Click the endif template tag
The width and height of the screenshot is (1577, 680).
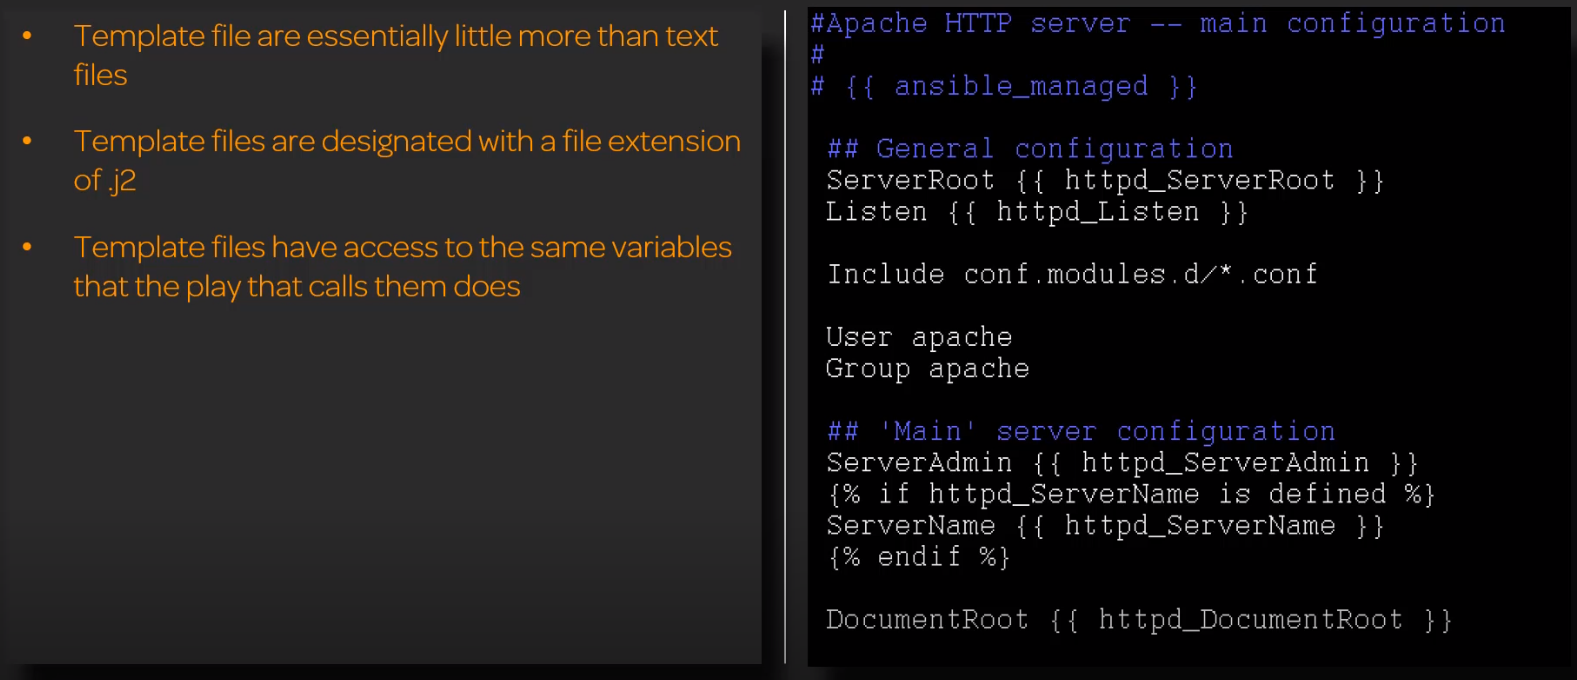pyautogui.click(x=919, y=557)
